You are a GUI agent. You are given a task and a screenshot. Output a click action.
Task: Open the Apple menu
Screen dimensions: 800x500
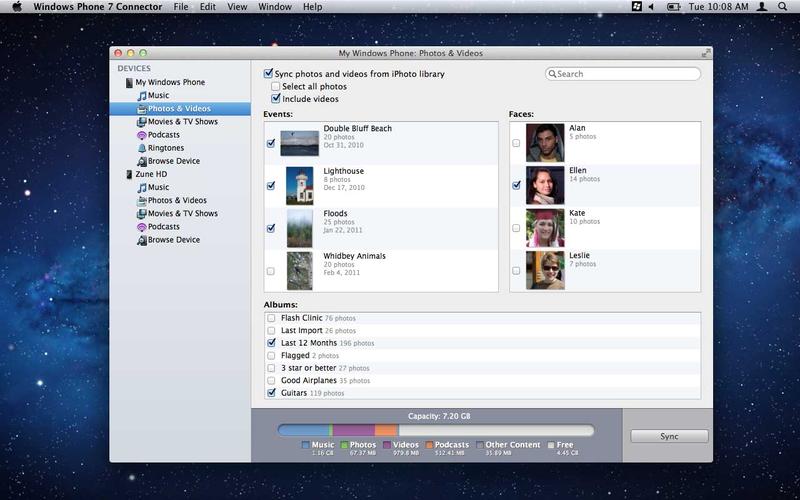(17, 7)
